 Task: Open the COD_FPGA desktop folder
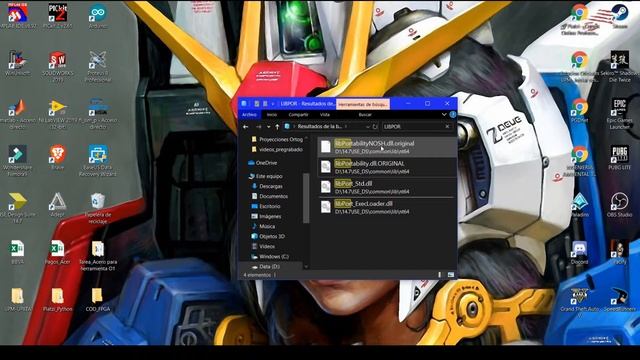tap(98, 300)
